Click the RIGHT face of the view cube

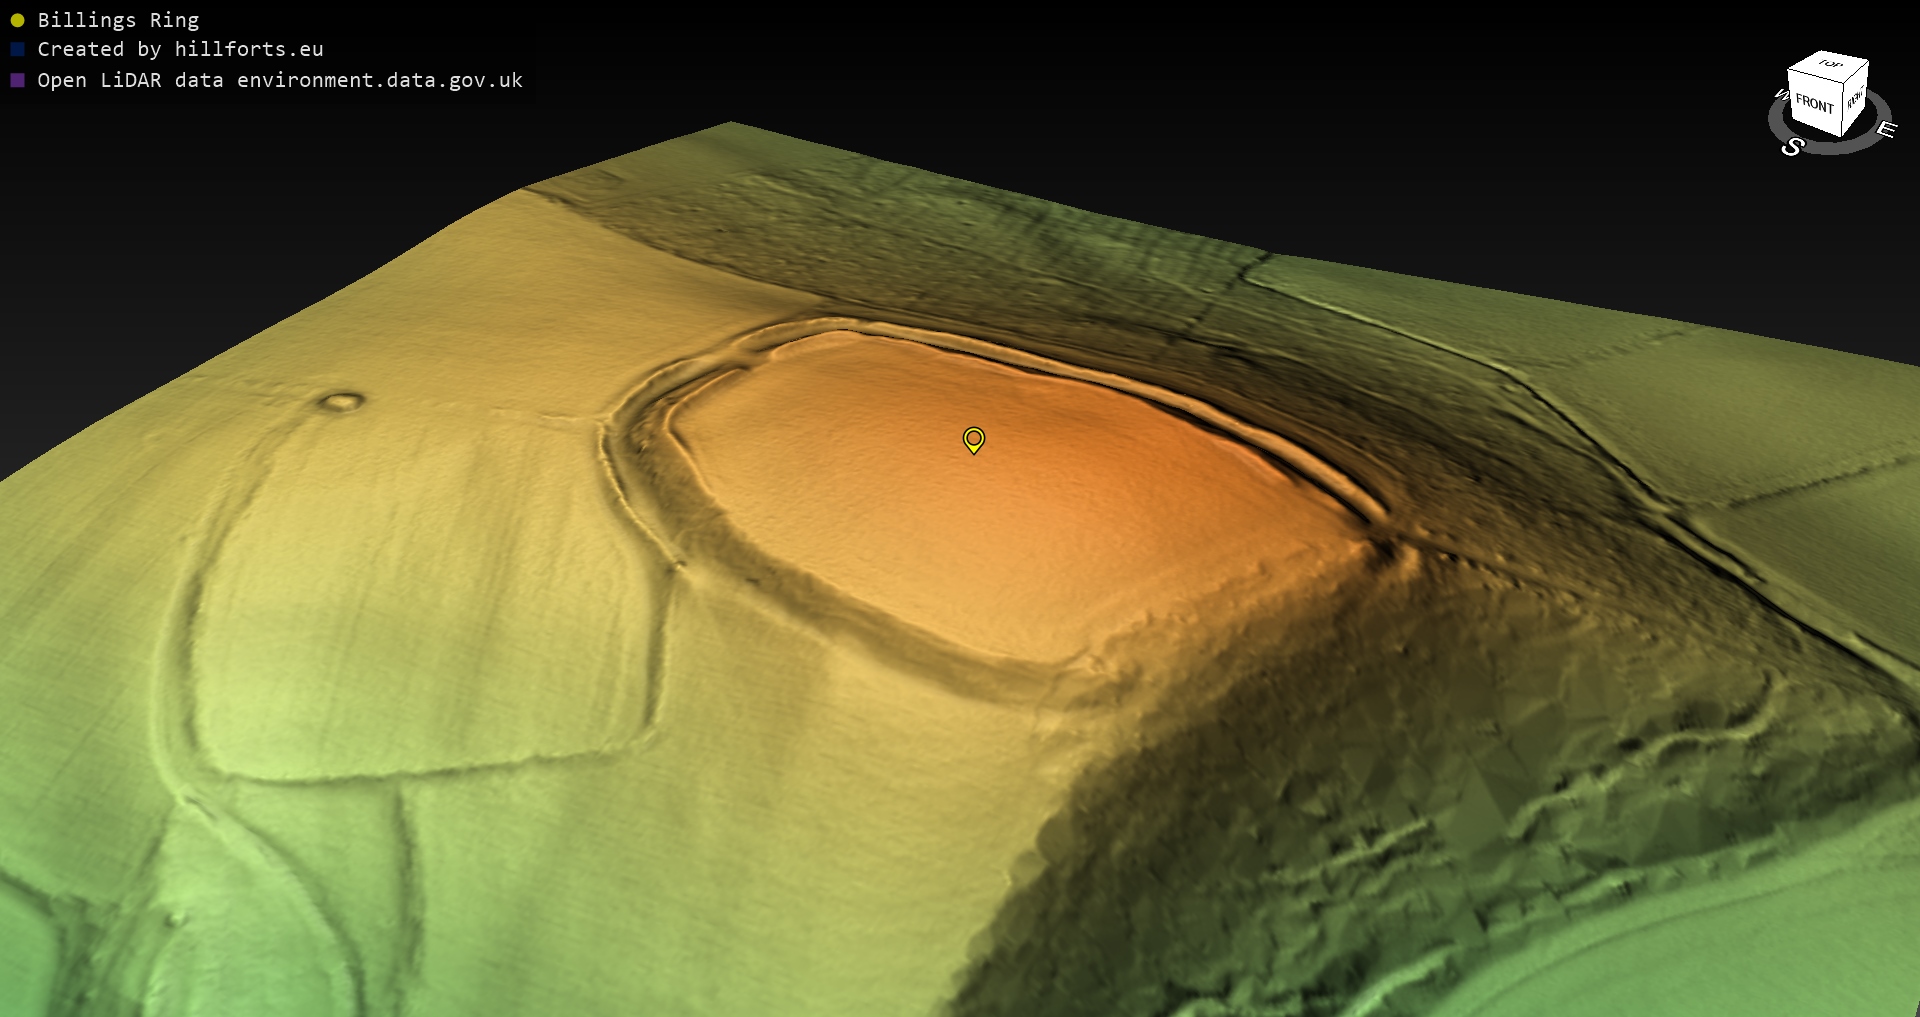(1855, 99)
